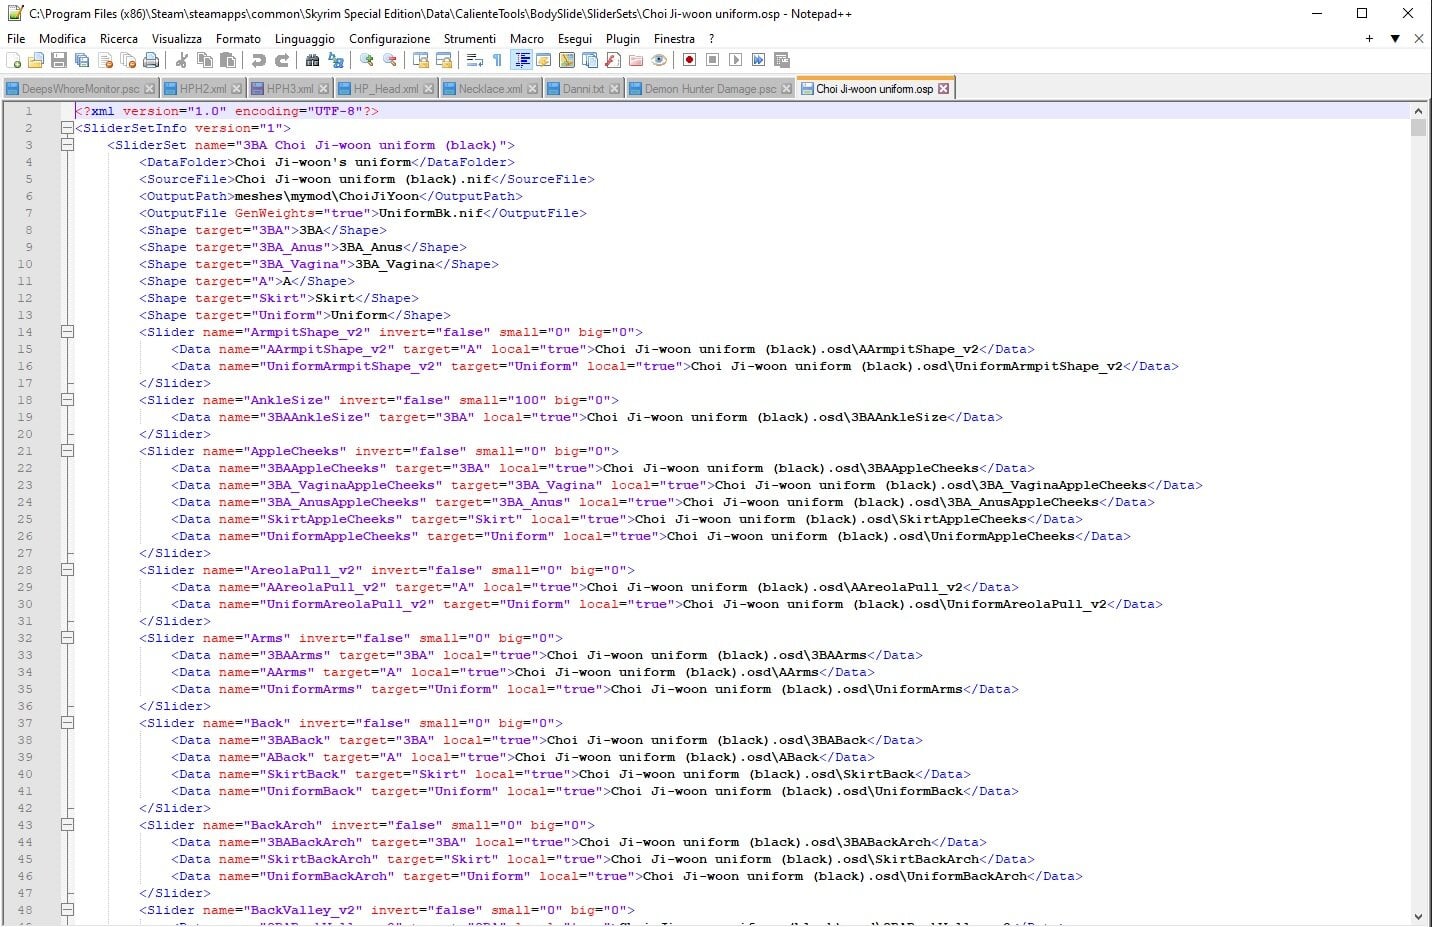Click the vertical scrollbar thumb
This screenshot has width=1432, height=927.
point(1418,127)
